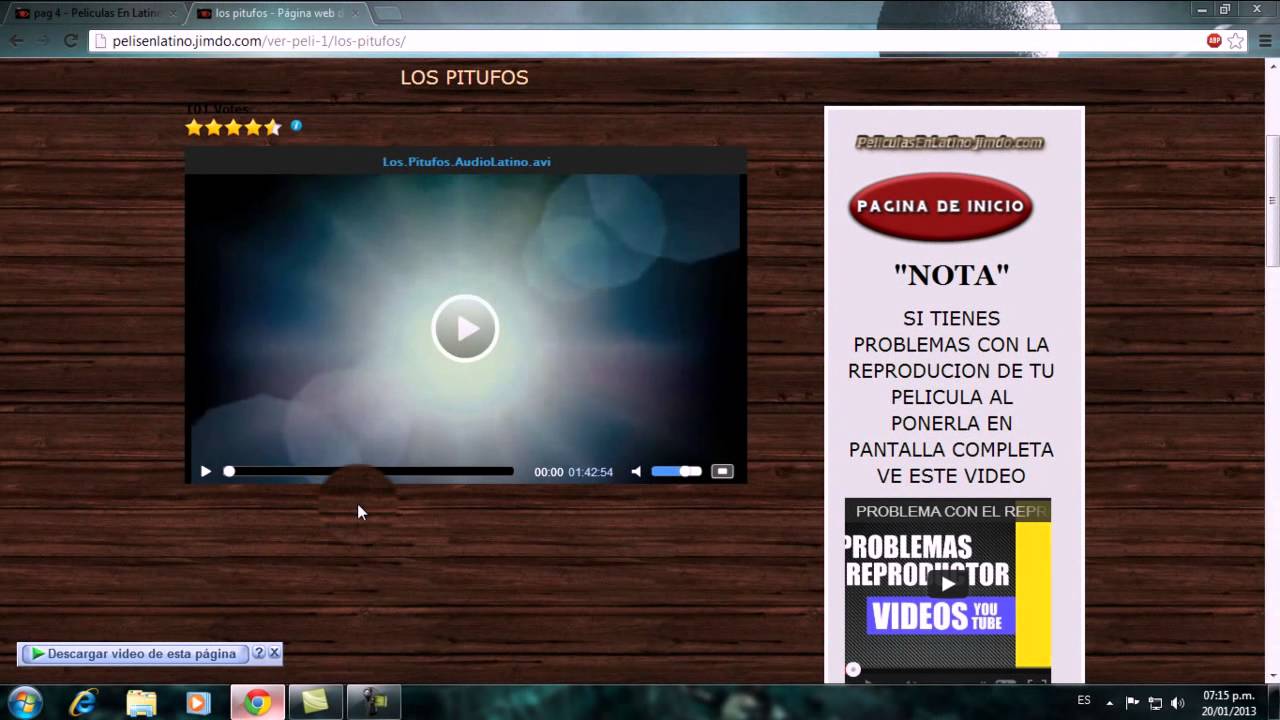1280x720 pixels.
Task: Rate the movie with the fifth star
Action: coord(273,127)
